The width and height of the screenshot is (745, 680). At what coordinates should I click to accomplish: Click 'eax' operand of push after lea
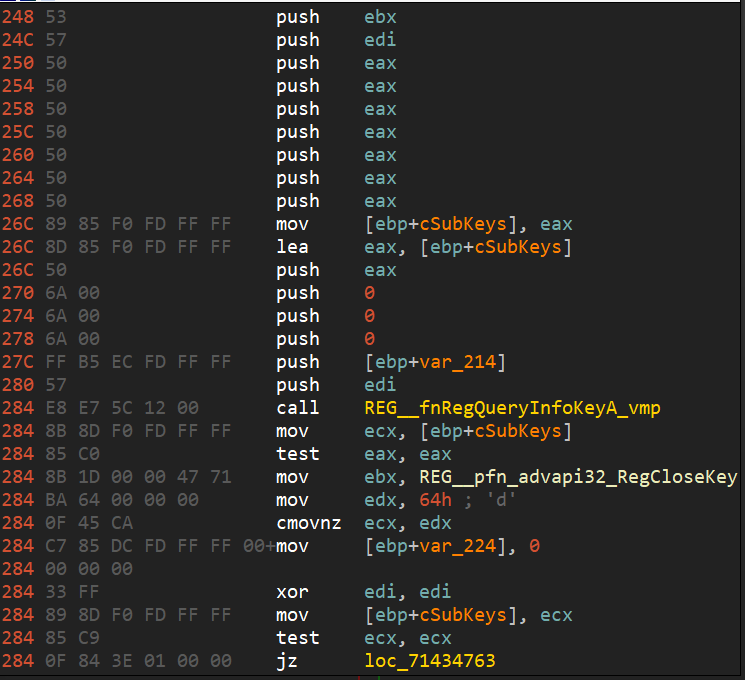[380, 270]
